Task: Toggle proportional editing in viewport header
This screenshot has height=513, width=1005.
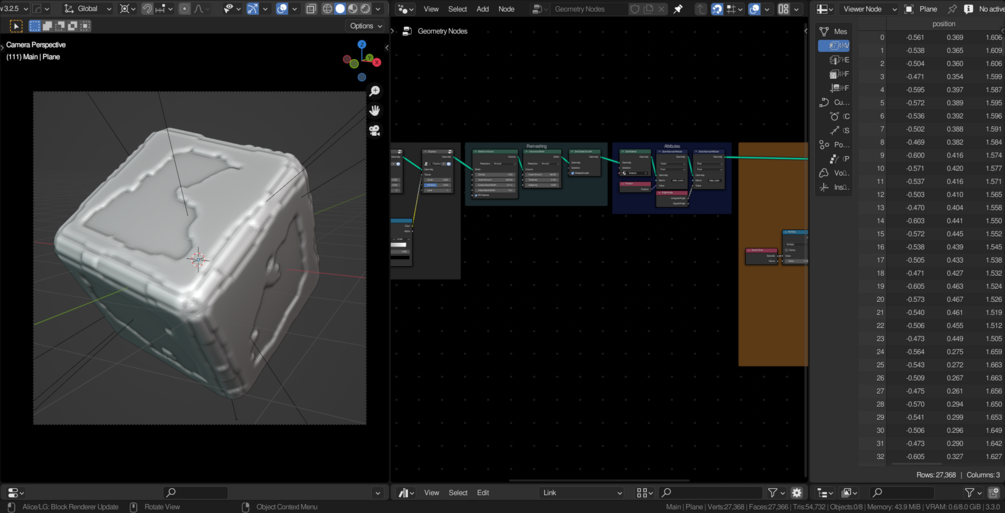Action: pos(185,9)
